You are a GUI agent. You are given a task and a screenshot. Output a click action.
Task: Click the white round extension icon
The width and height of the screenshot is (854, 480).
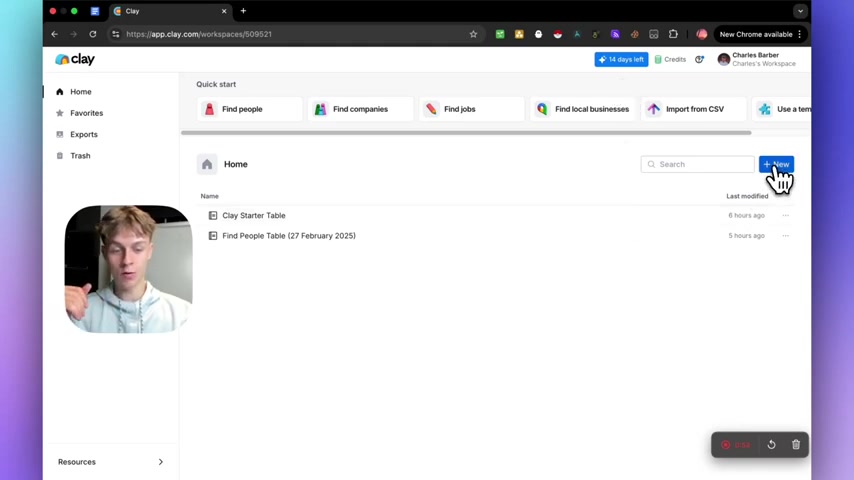coord(538,34)
